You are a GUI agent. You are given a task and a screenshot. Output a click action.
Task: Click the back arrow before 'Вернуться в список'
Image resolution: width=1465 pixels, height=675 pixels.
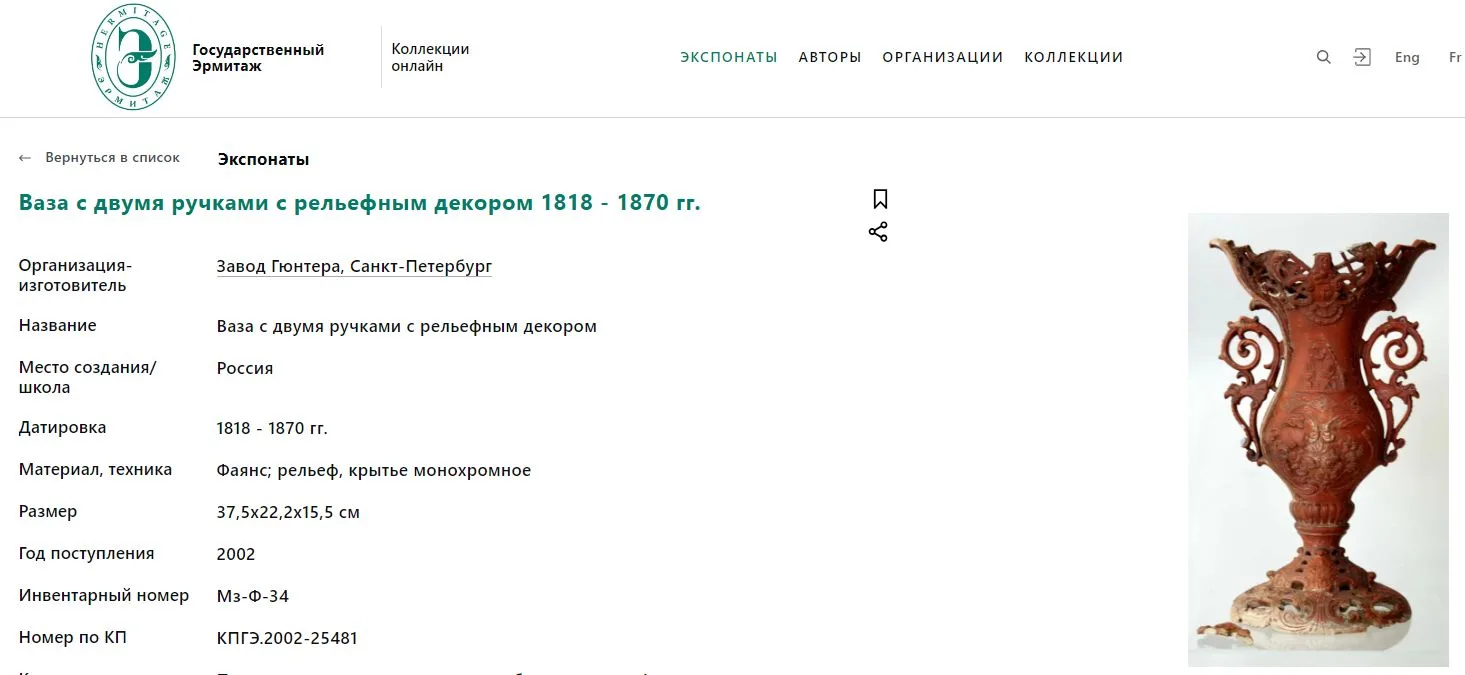click(25, 158)
